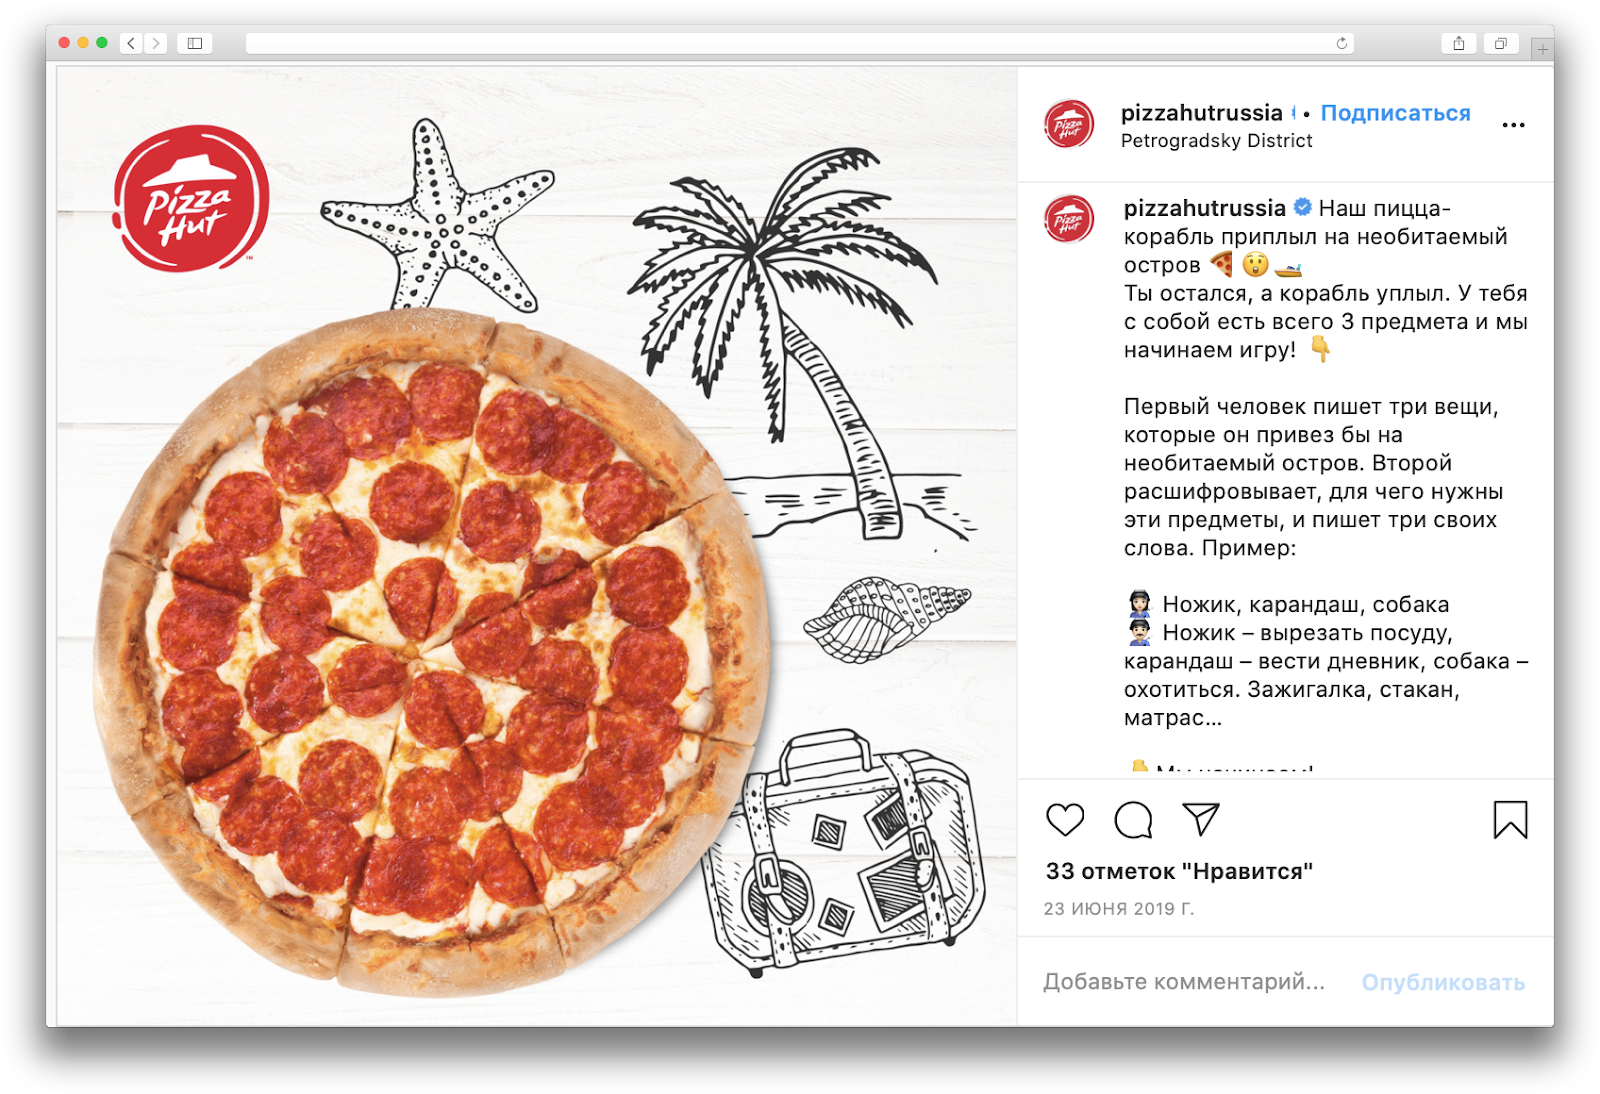Save post with bookmark icon
Image resolution: width=1600 pixels, height=1094 pixels.
(x=1510, y=820)
